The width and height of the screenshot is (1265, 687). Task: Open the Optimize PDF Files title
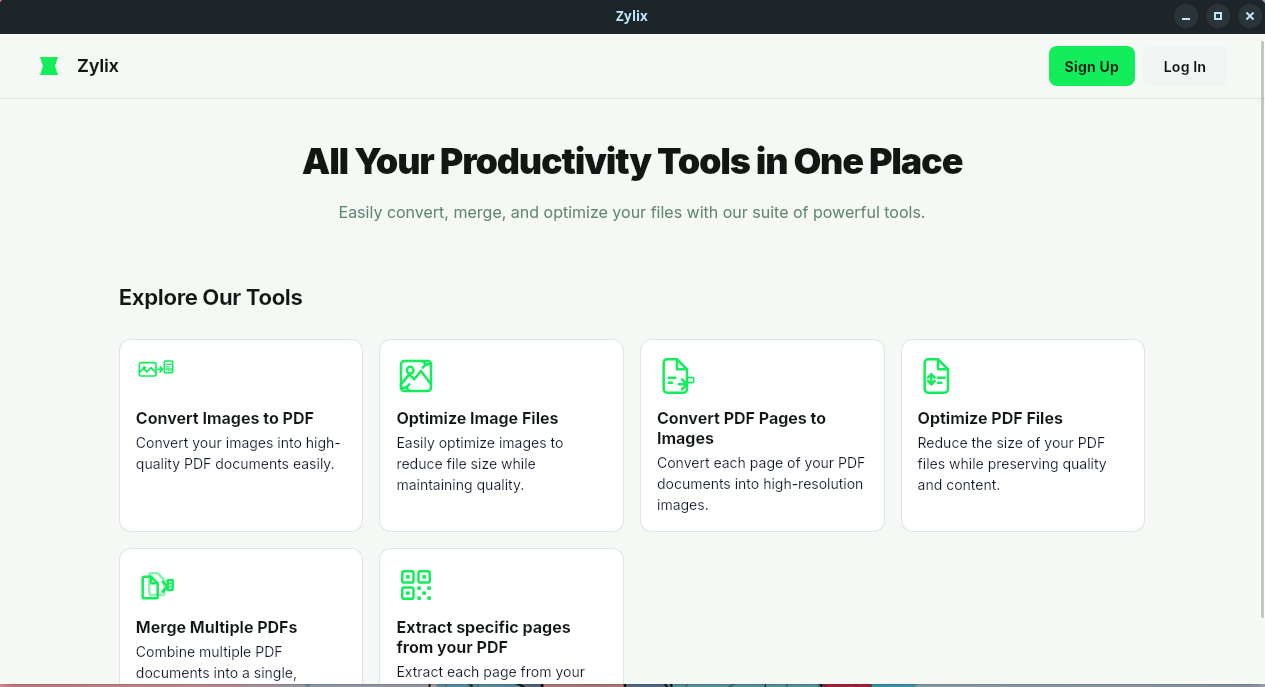coord(990,418)
